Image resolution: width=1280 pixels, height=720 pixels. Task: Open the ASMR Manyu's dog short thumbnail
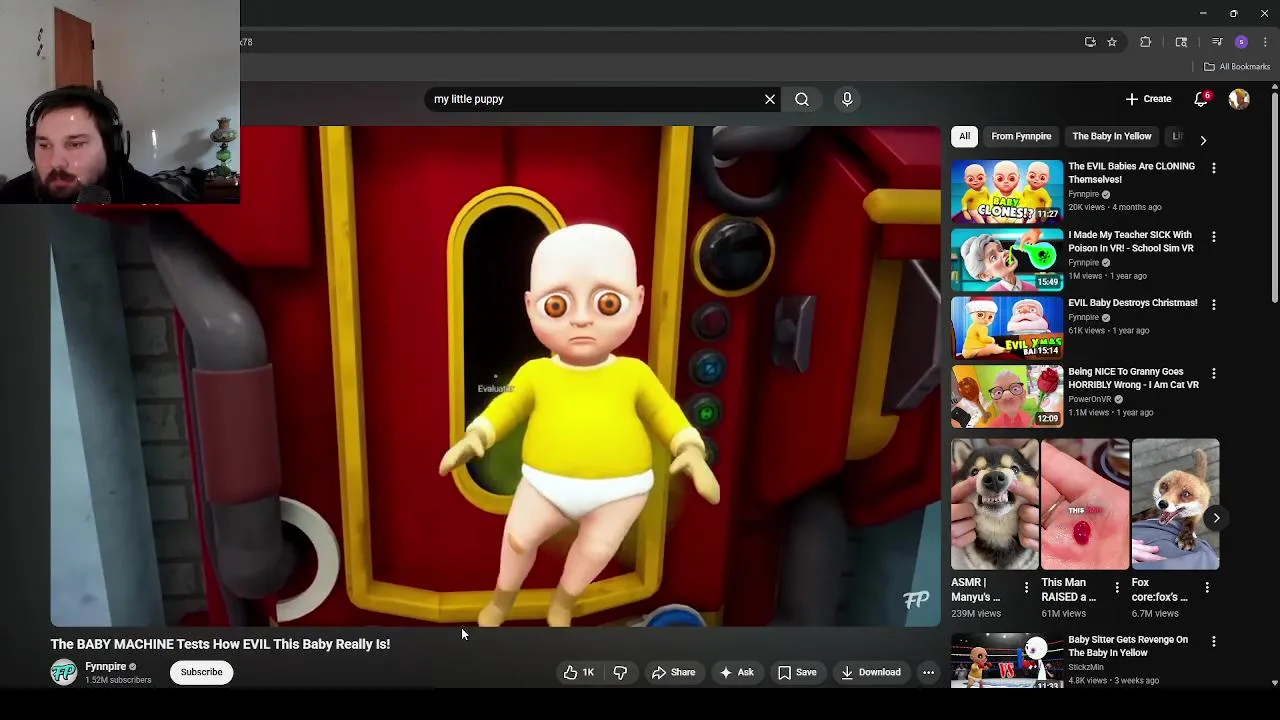[x=995, y=504]
